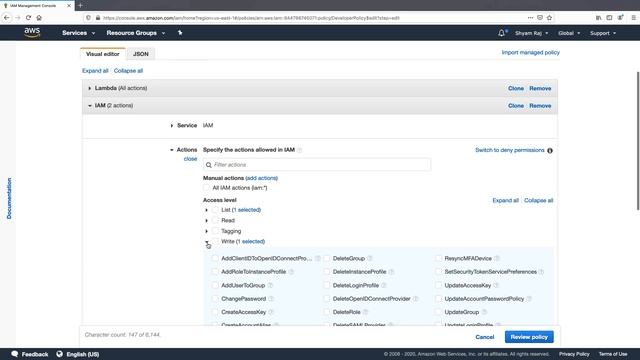Click the Filter actions search field
Image resolution: width=640 pixels, height=360 pixels.
pyautogui.click(x=317, y=164)
